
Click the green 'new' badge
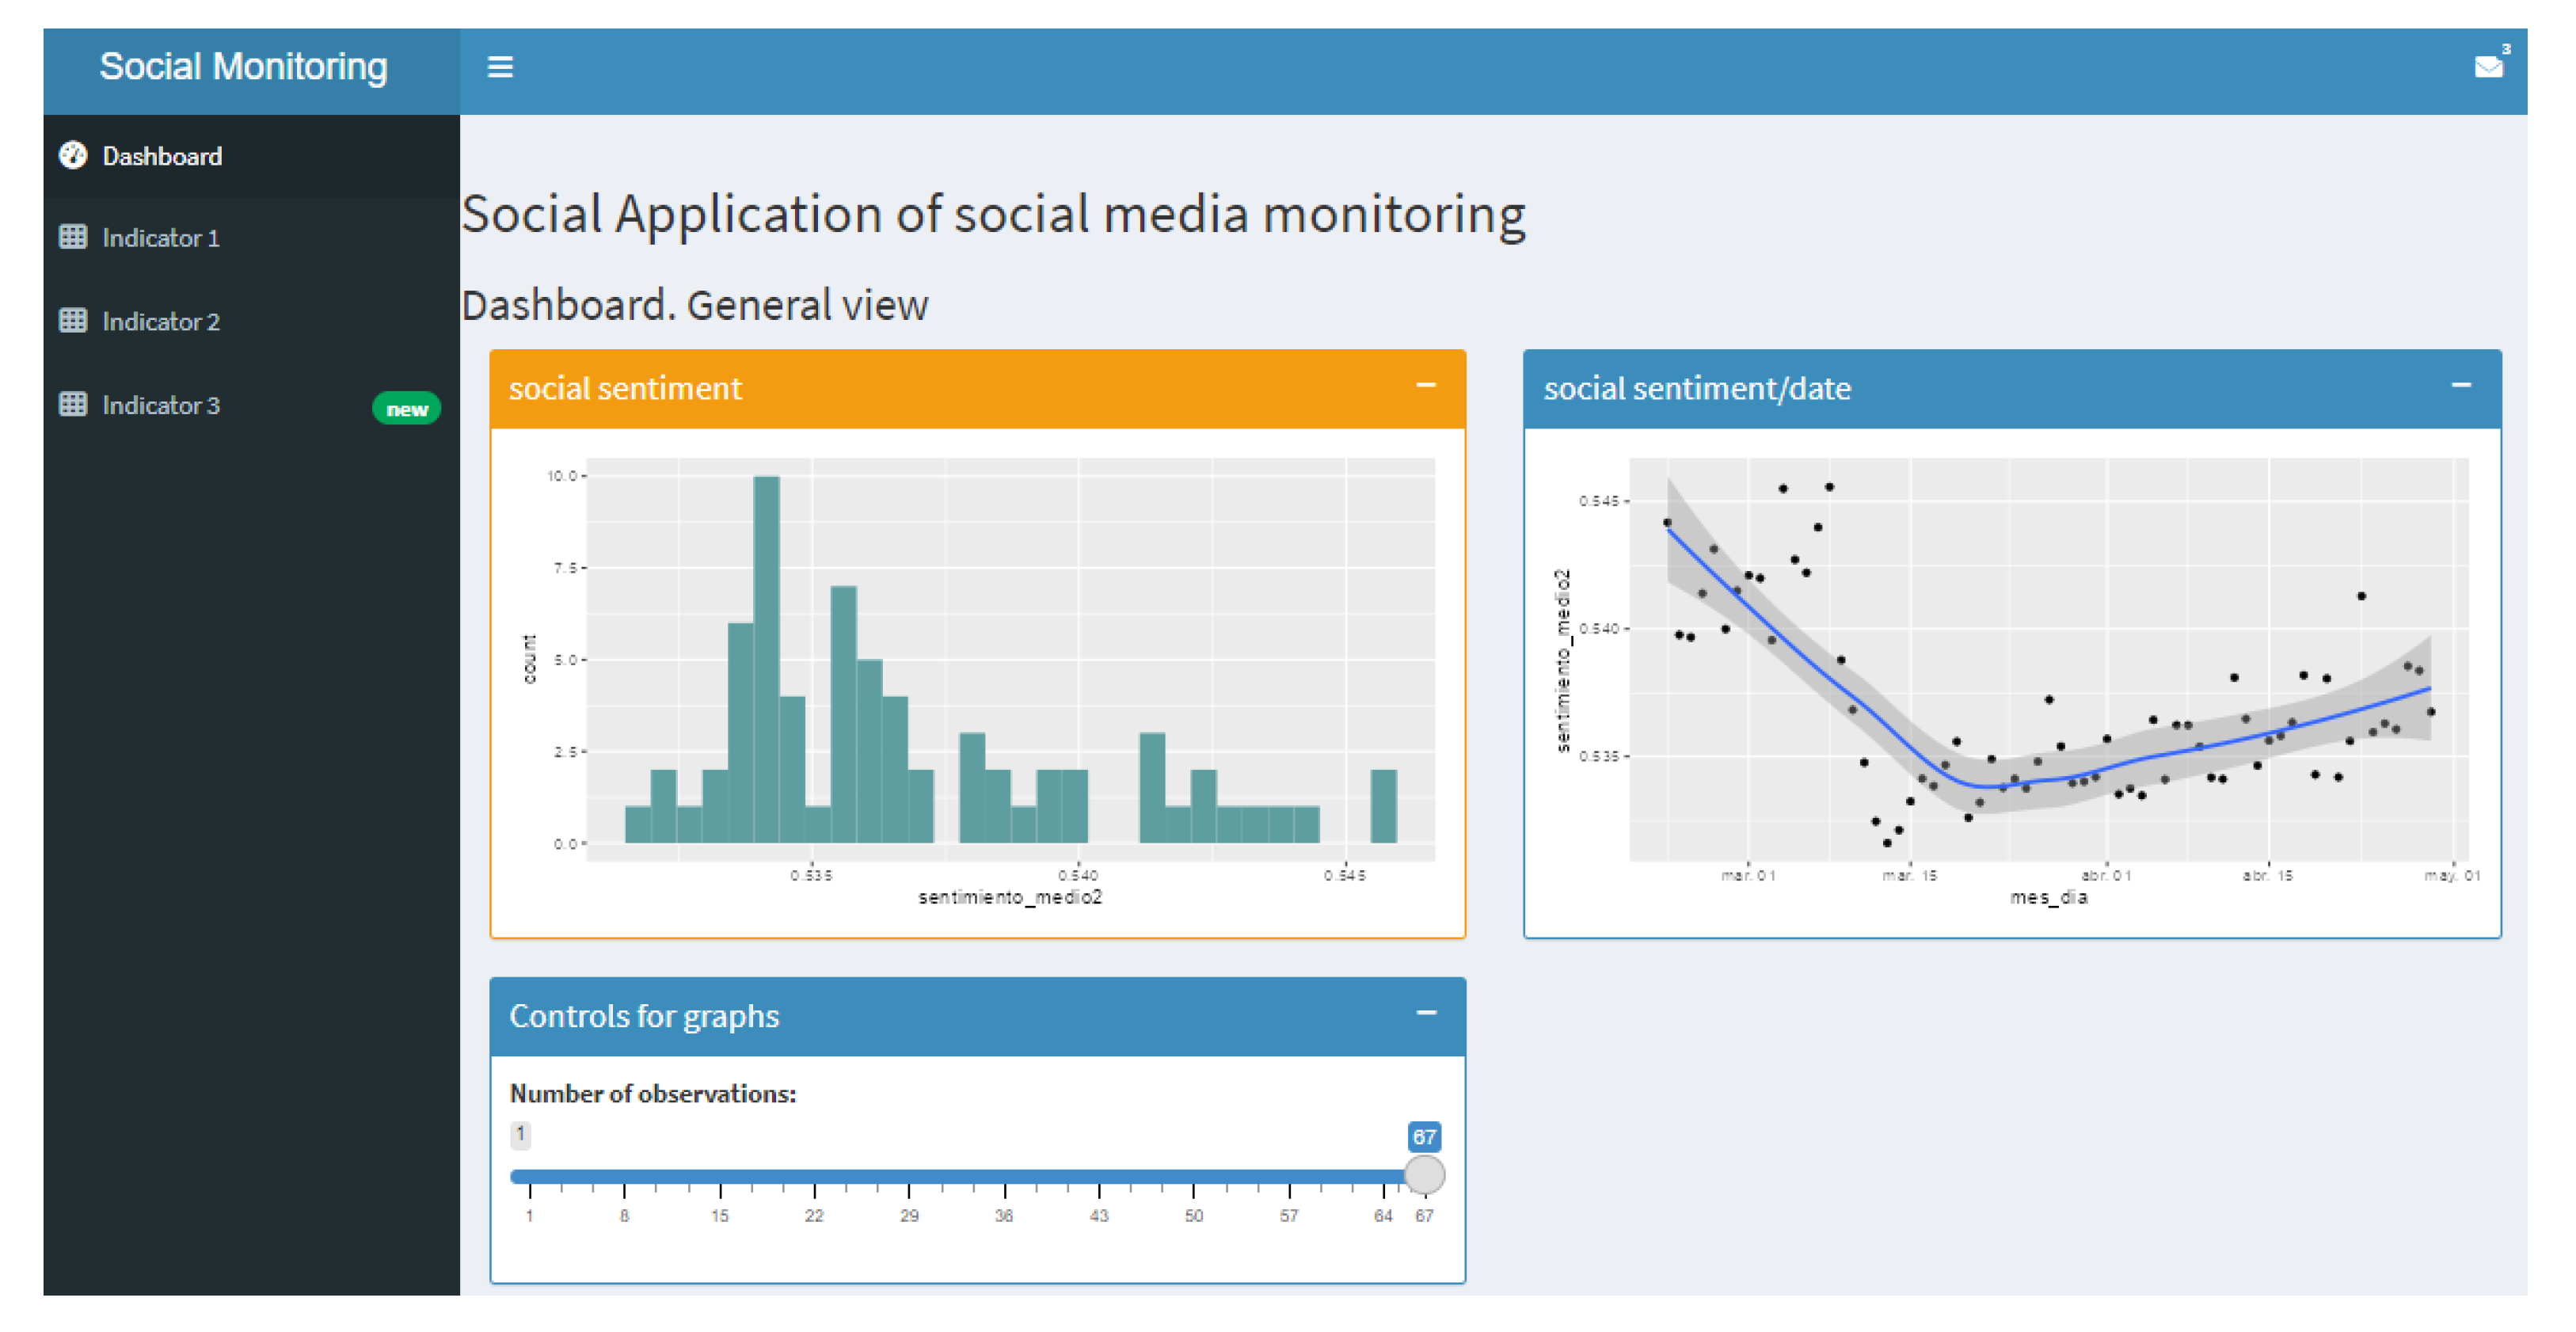[406, 408]
